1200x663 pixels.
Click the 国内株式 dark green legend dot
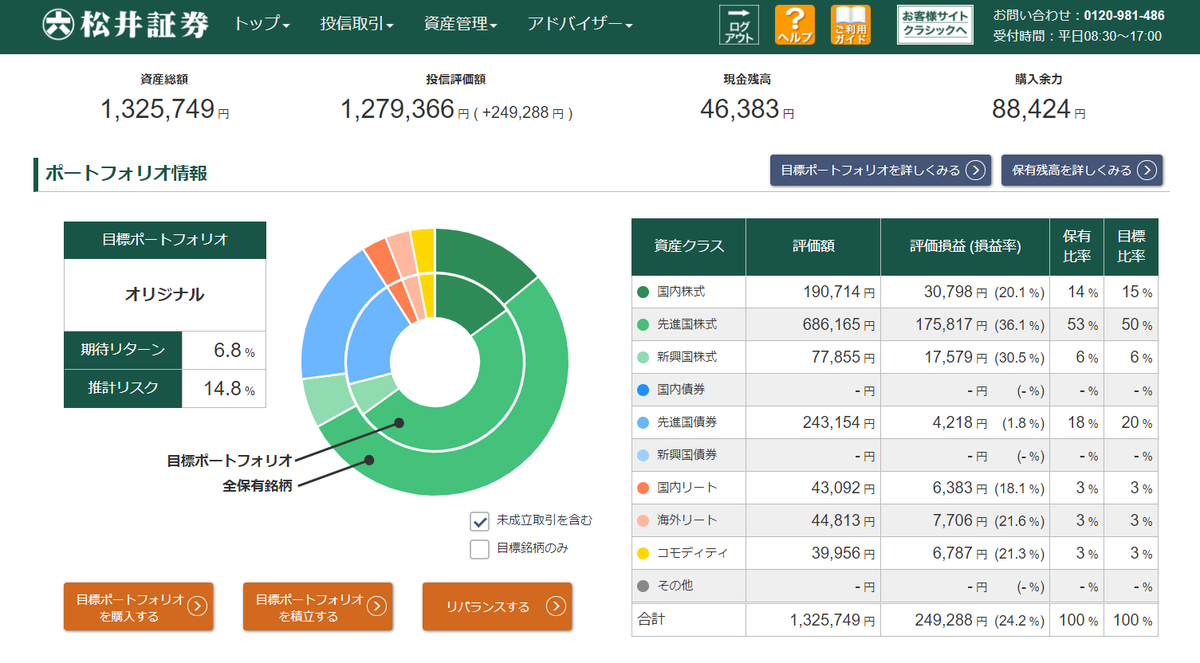(x=643, y=292)
